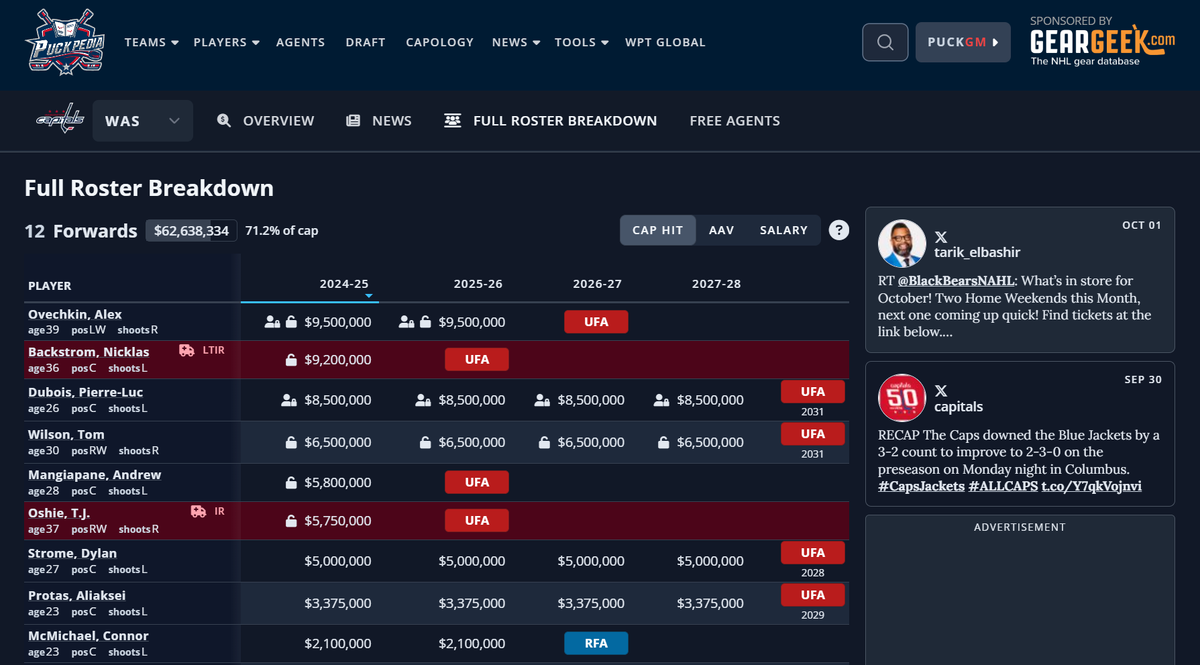Click the 2027-28 column header
The height and width of the screenshot is (665, 1200).
click(x=716, y=284)
